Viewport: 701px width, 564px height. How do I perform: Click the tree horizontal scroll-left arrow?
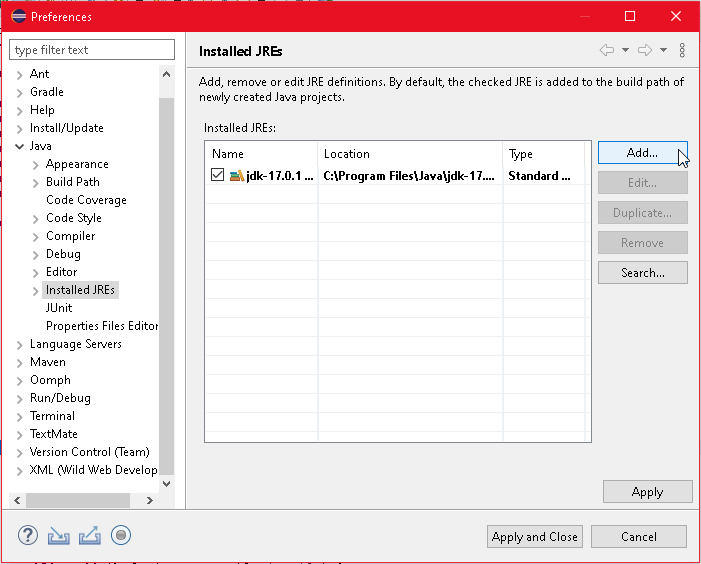pos(17,500)
